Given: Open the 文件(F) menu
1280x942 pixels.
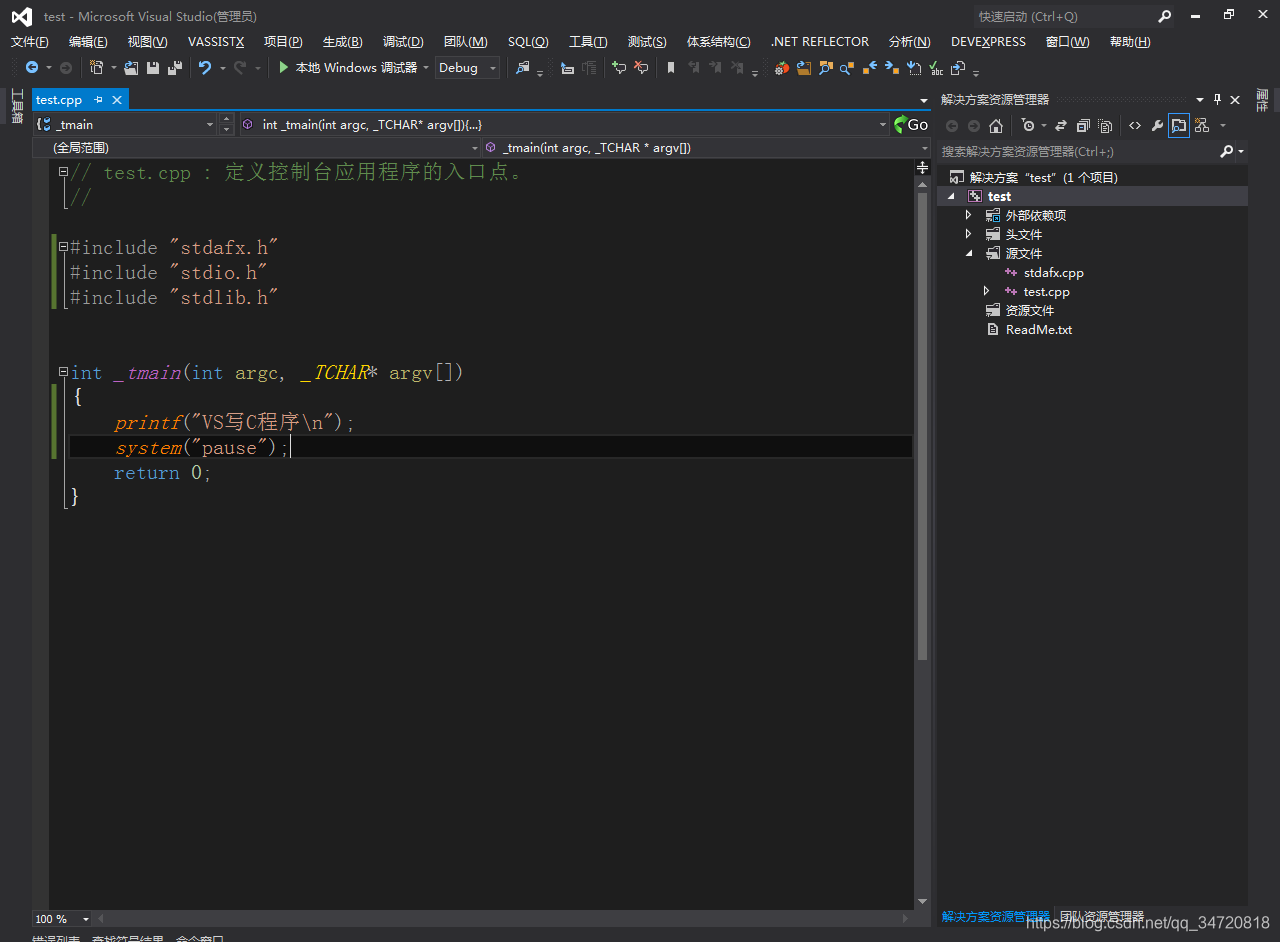Looking at the screenshot, I should [x=30, y=41].
